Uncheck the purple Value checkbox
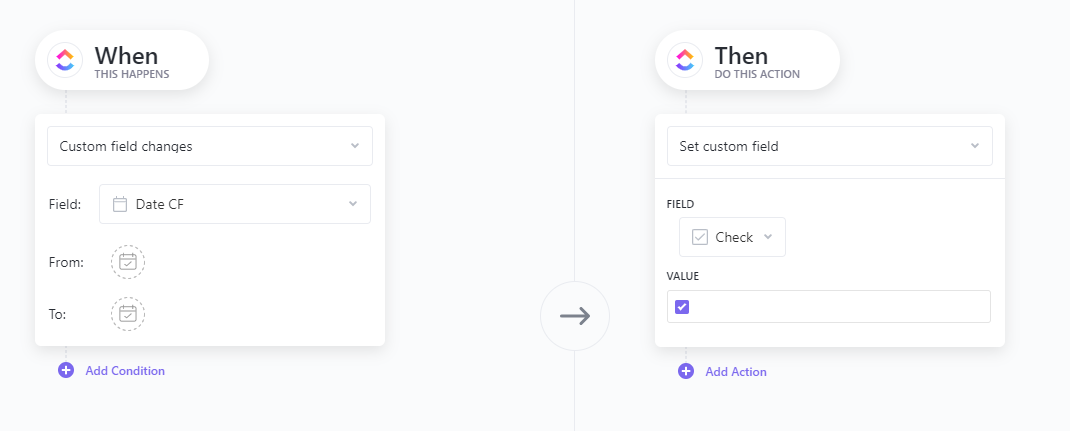 pos(682,307)
